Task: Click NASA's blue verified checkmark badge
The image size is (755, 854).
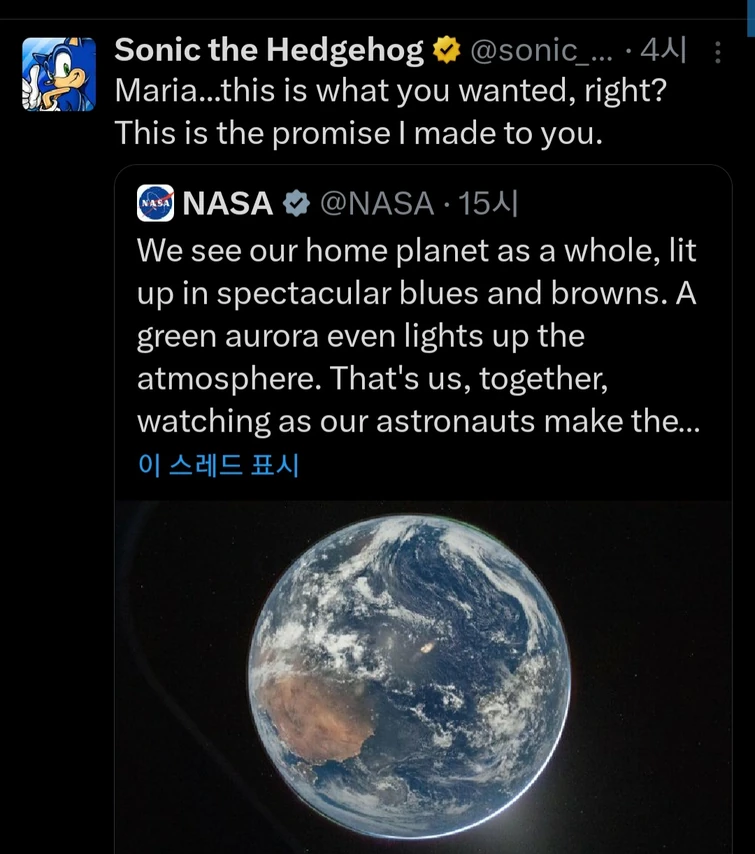Action: pos(296,204)
